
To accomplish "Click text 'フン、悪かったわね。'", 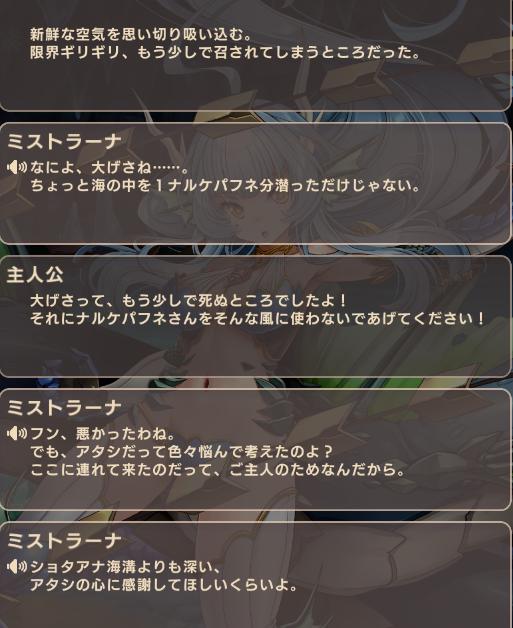I will click(x=103, y=434).
